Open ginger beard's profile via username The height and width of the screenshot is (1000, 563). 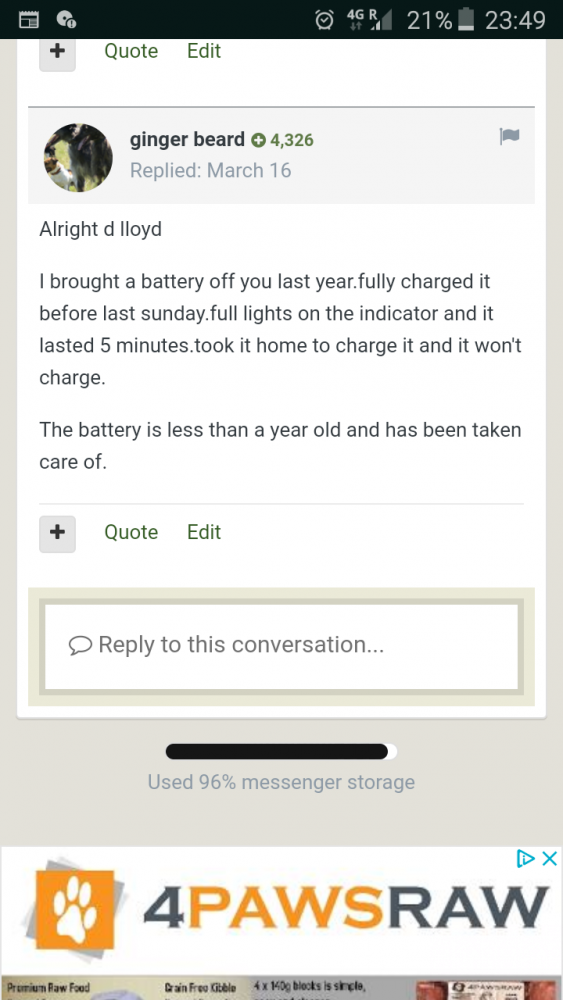pyautogui.click(x=187, y=140)
